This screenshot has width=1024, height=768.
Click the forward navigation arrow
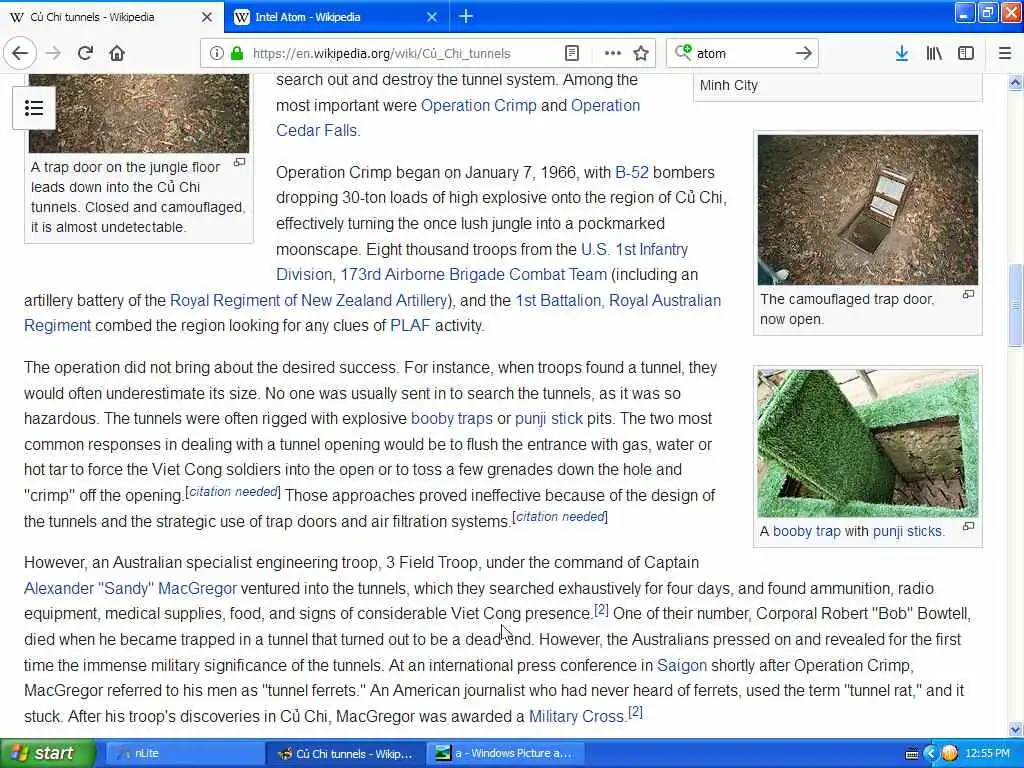click(x=53, y=54)
